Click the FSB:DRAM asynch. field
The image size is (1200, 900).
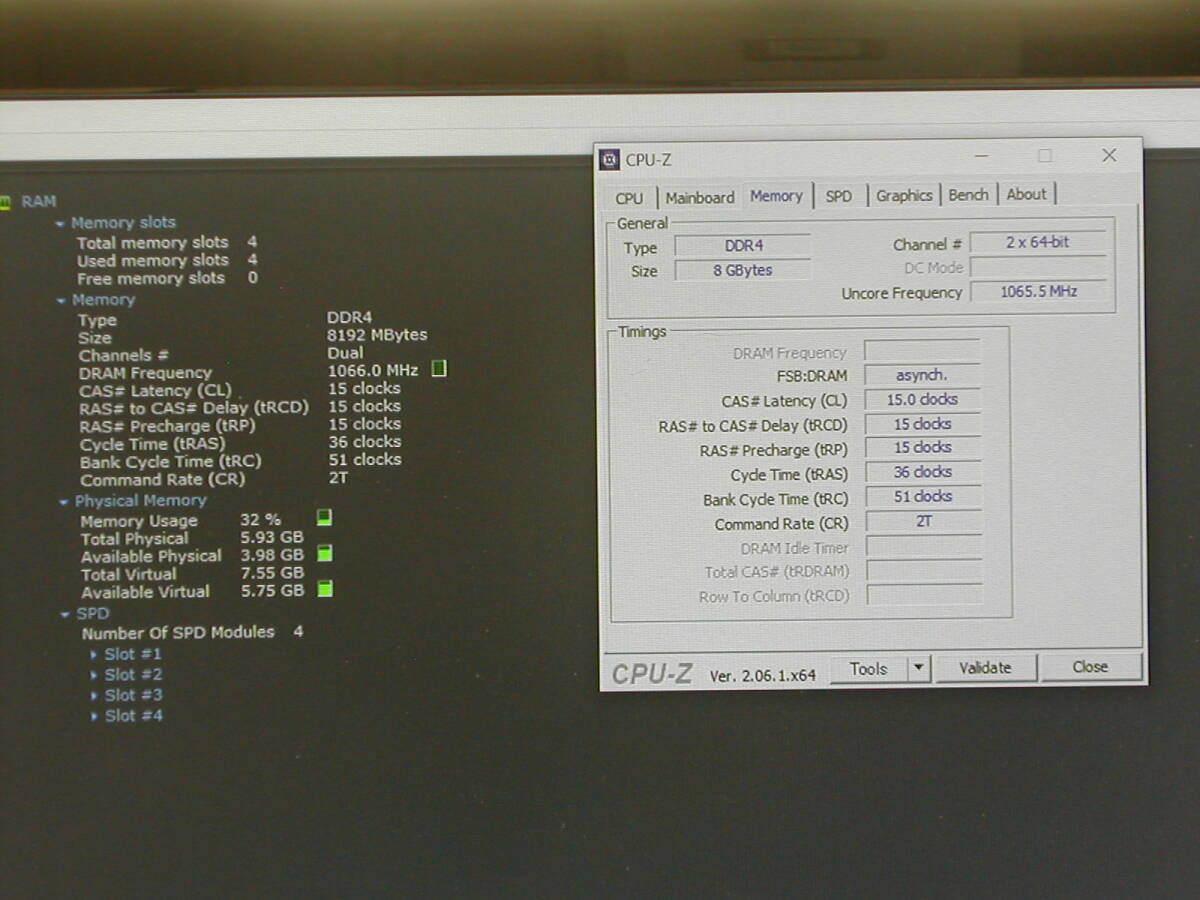pos(922,375)
